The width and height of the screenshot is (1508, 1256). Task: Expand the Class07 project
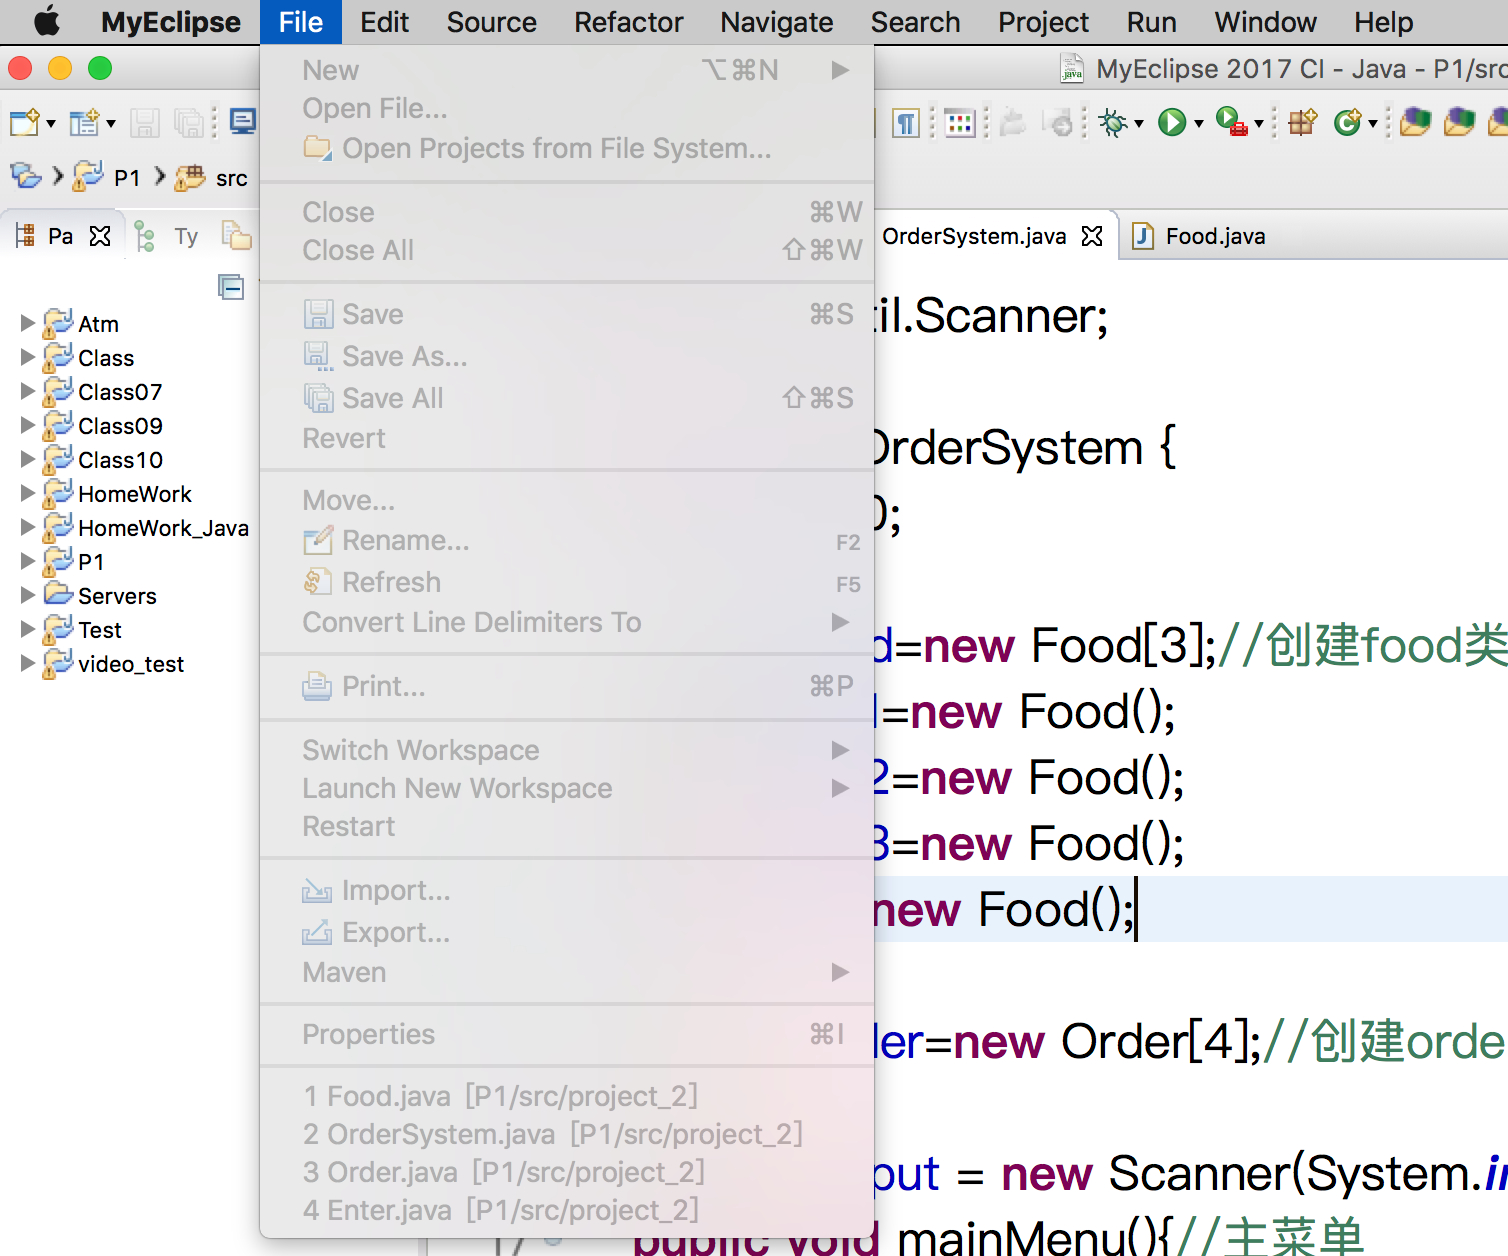click(x=28, y=391)
